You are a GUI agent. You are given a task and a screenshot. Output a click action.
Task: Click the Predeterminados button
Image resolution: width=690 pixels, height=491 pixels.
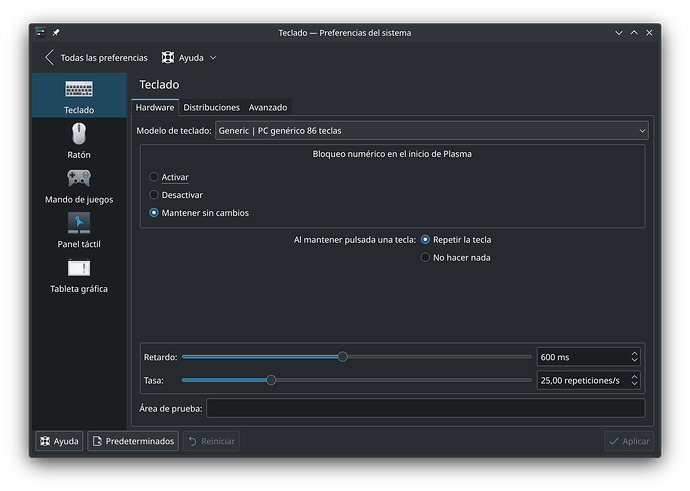pos(133,441)
